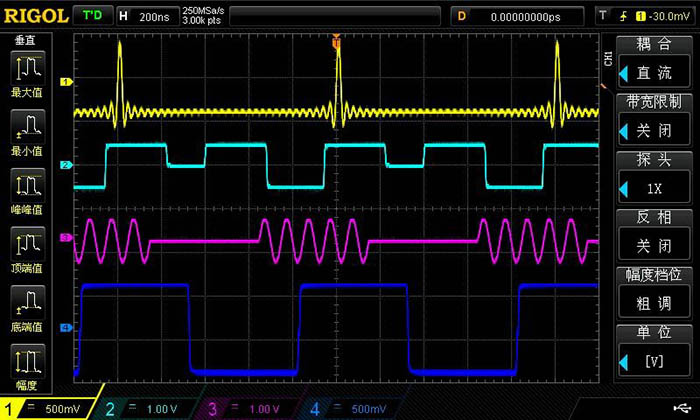The image size is (700, 420).
Task: Click the waveform memory position bar
Action: coord(330,16)
